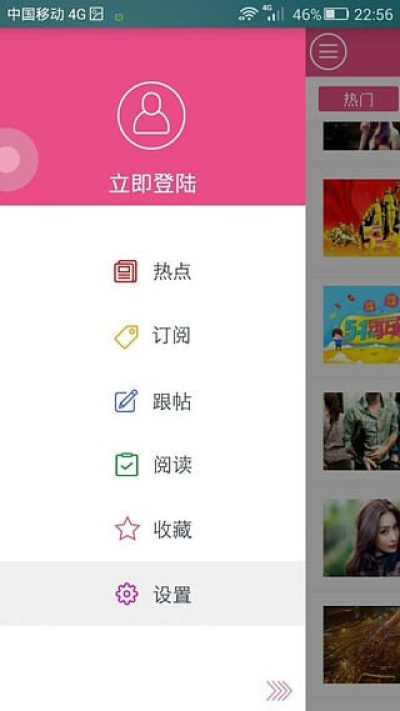Image resolution: width=400 pixels, height=711 pixels.
Task: Toggle the hamburger menu button
Action: 328,52
